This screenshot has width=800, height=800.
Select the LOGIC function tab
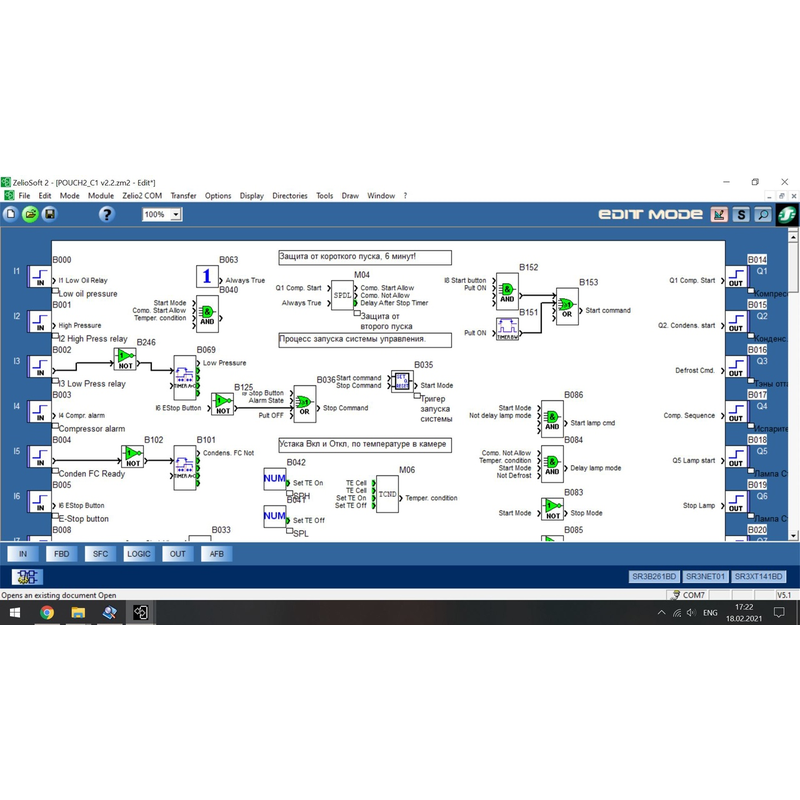click(x=138, y=553)
